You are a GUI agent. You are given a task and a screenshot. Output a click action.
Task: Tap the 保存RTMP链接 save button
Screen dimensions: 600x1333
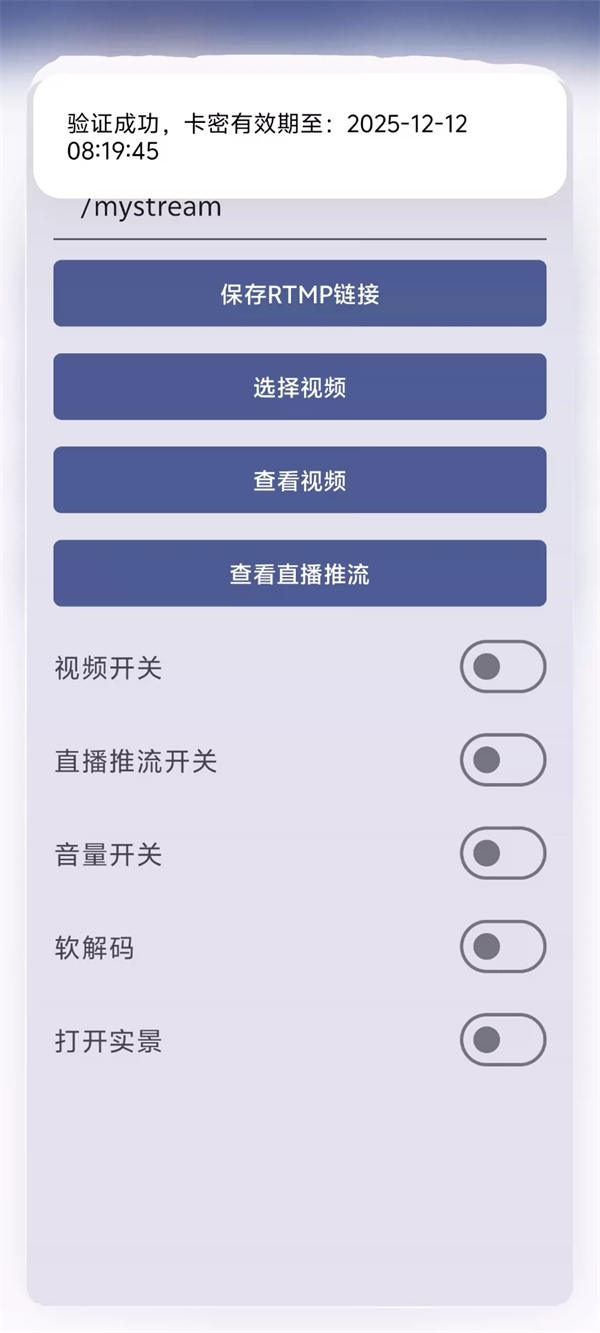(x=300, y=293)
